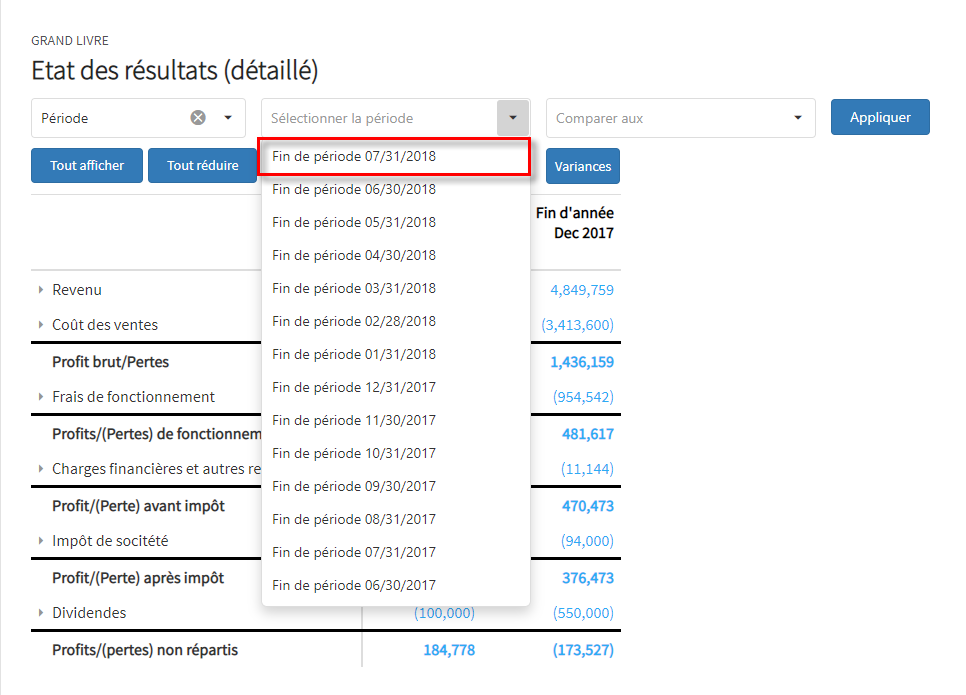Select Fin de période 07/31/2018
The width and height of the screenshot is (966, 695).
pos(354,157)
